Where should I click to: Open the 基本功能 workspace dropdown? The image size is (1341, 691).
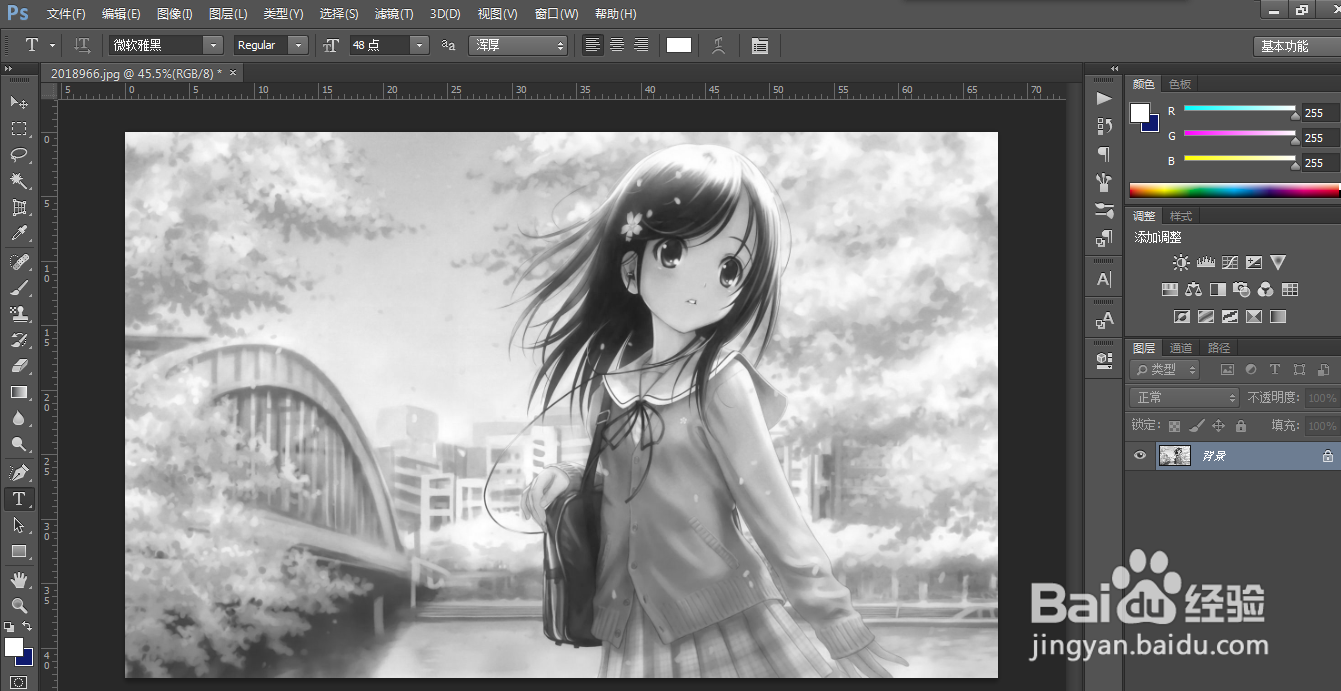click(x=1296, y=46)
